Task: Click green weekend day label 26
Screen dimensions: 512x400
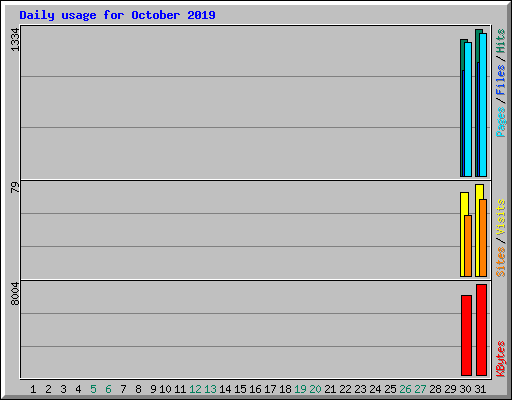Action: [x=405, y=389]
